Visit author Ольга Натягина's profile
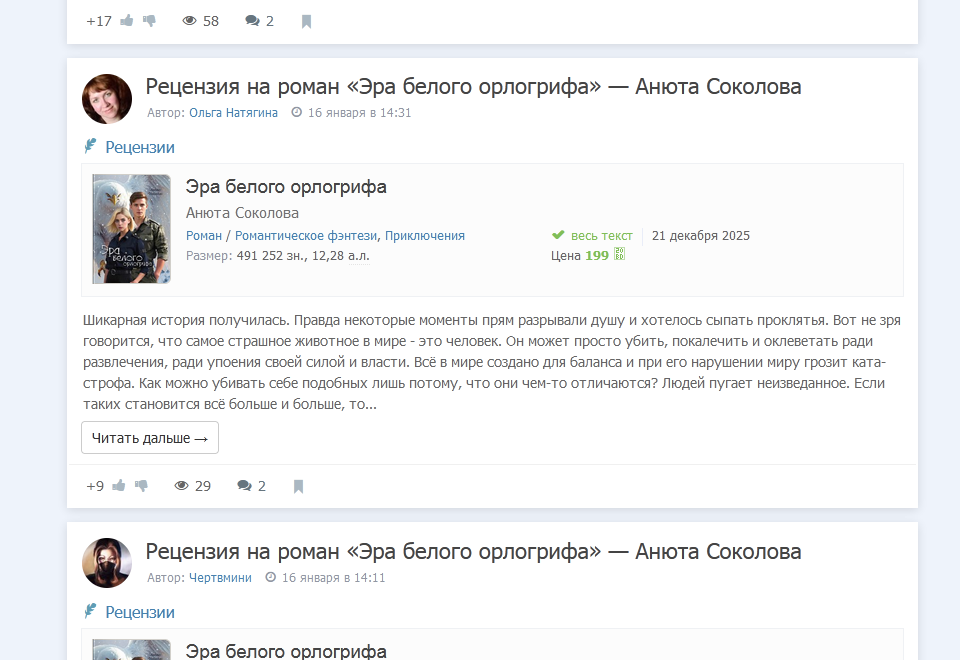The height and width of the screenshot is (660, 960). (x=233, y=113)
